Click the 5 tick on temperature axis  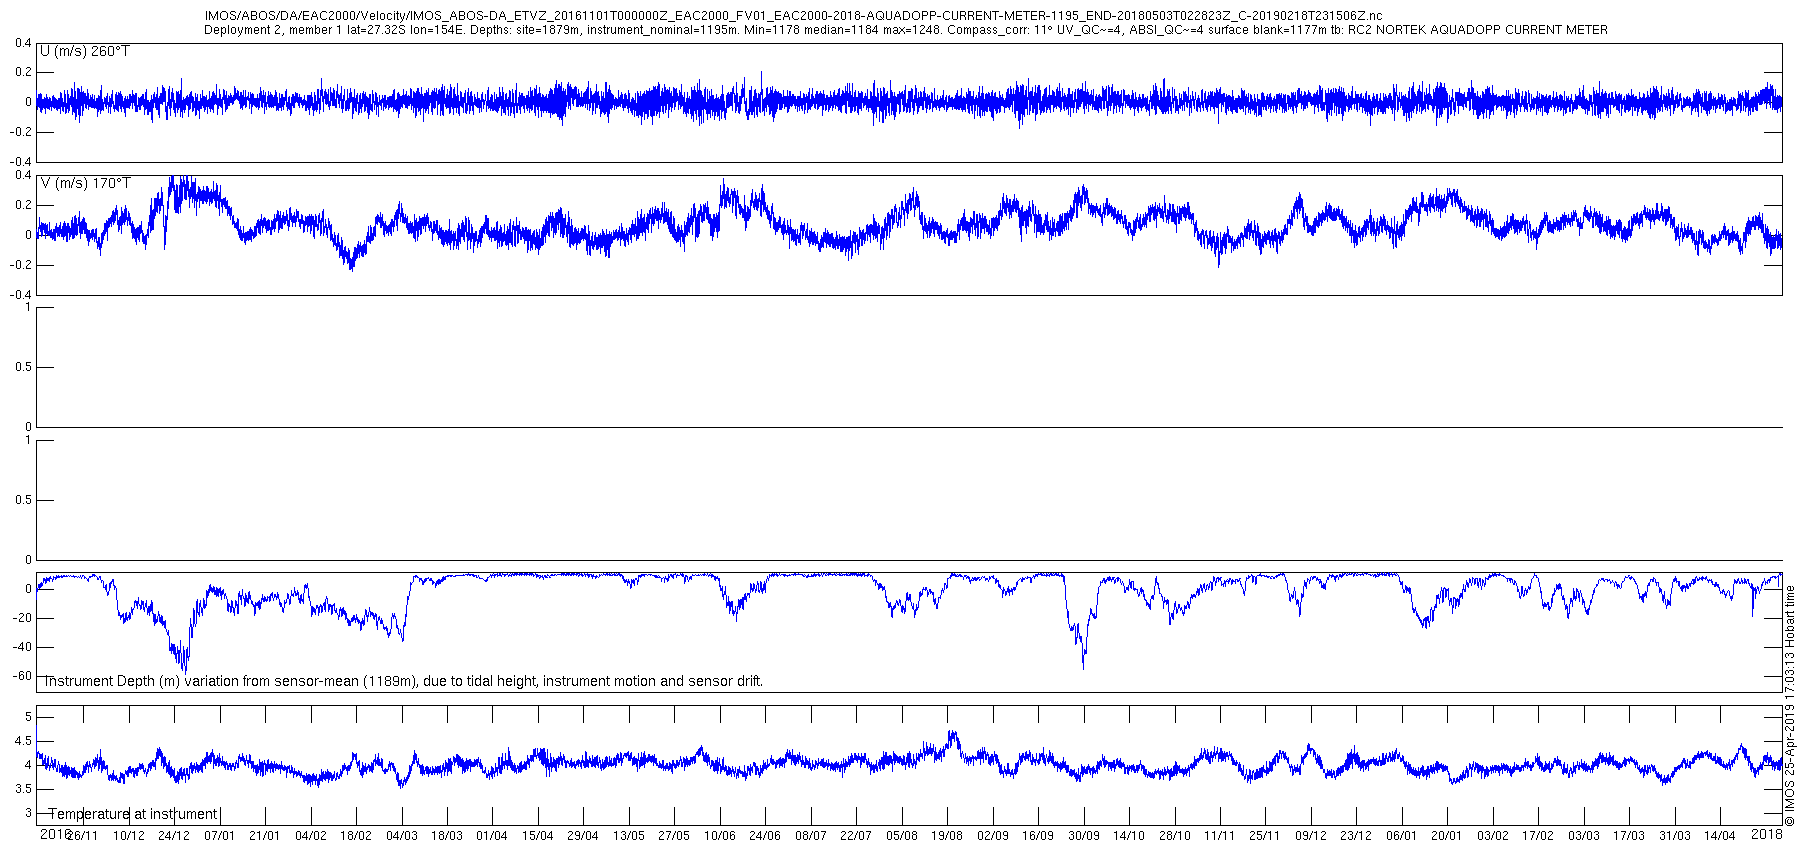coord(27,717)
